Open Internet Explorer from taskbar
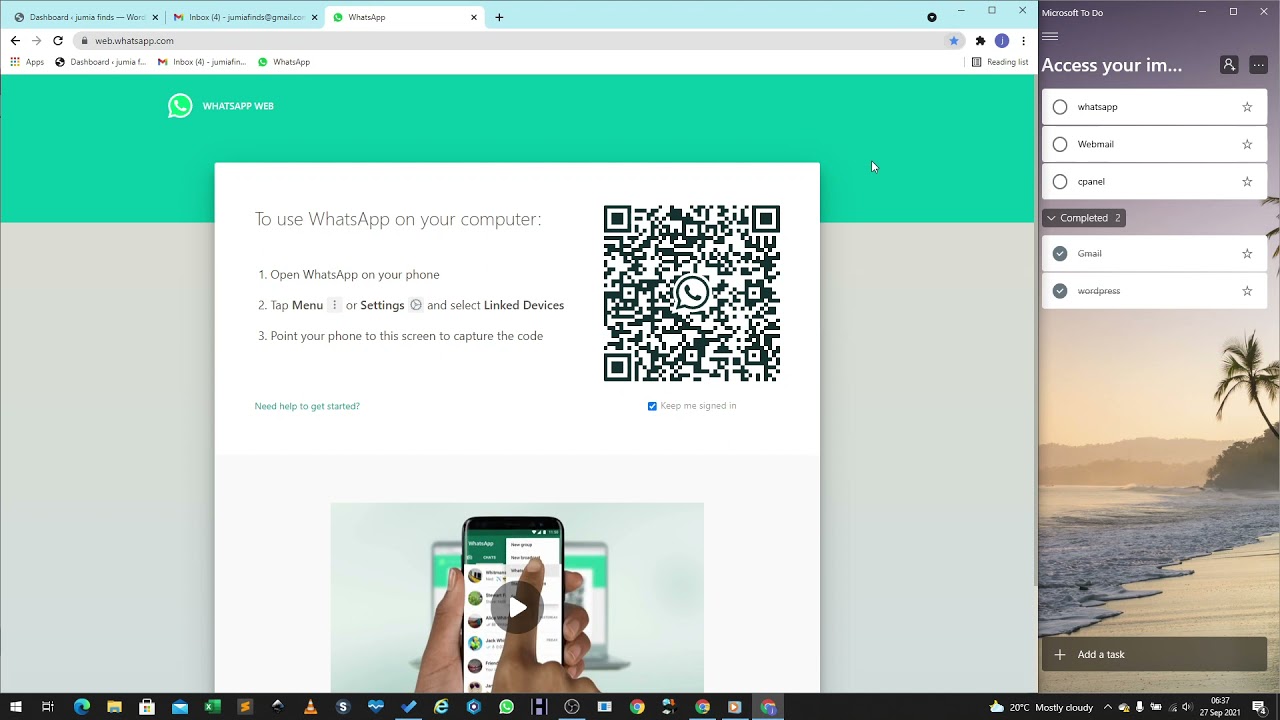Screen dimensions: 1280x720 [x=441, y=707]
